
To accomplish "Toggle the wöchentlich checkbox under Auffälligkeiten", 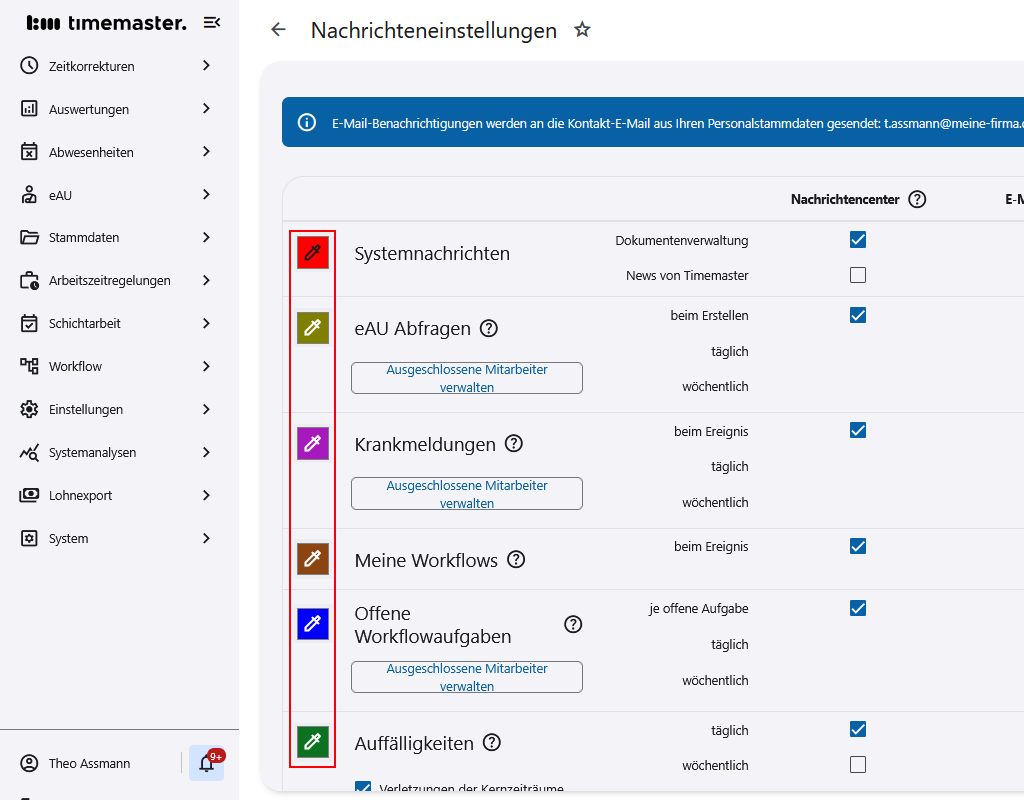I will (857, 765).
